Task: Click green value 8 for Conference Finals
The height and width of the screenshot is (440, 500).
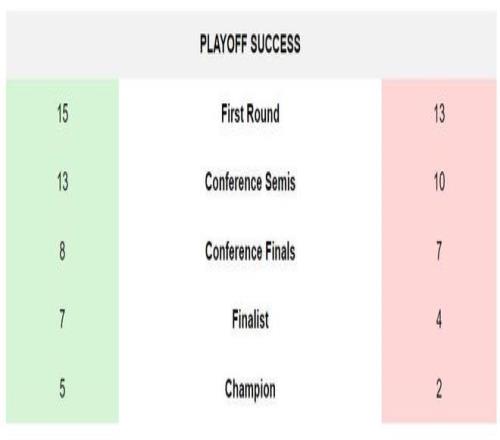Action: pyautogui.click(x=62, y=251)
